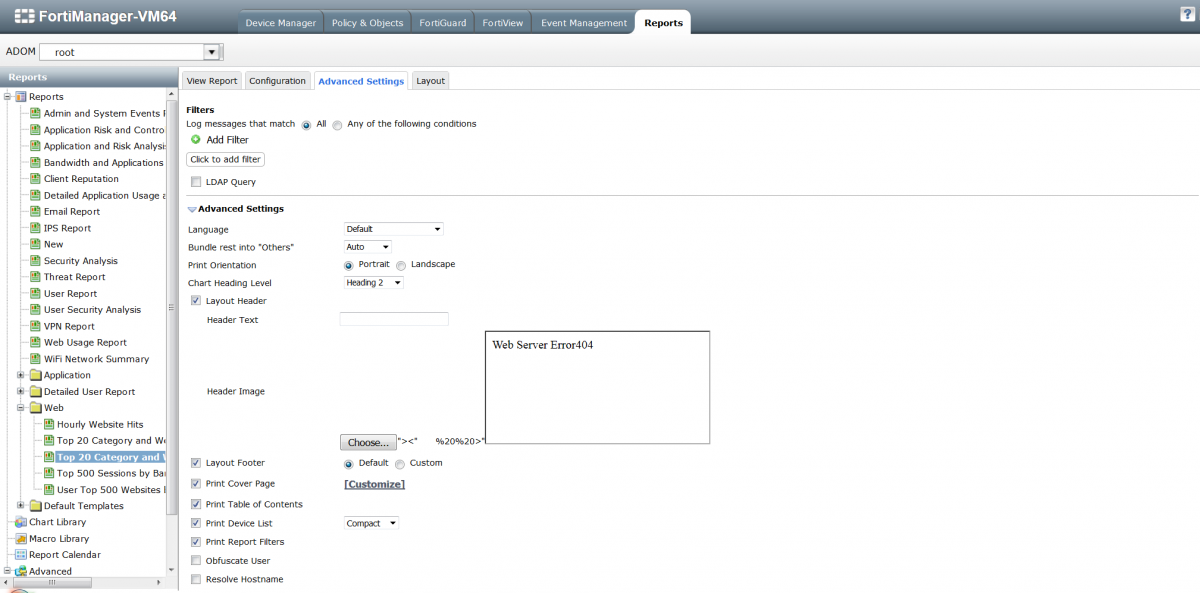Toggle the Layout Header checkbox
1200x593 pixels.
196,301
